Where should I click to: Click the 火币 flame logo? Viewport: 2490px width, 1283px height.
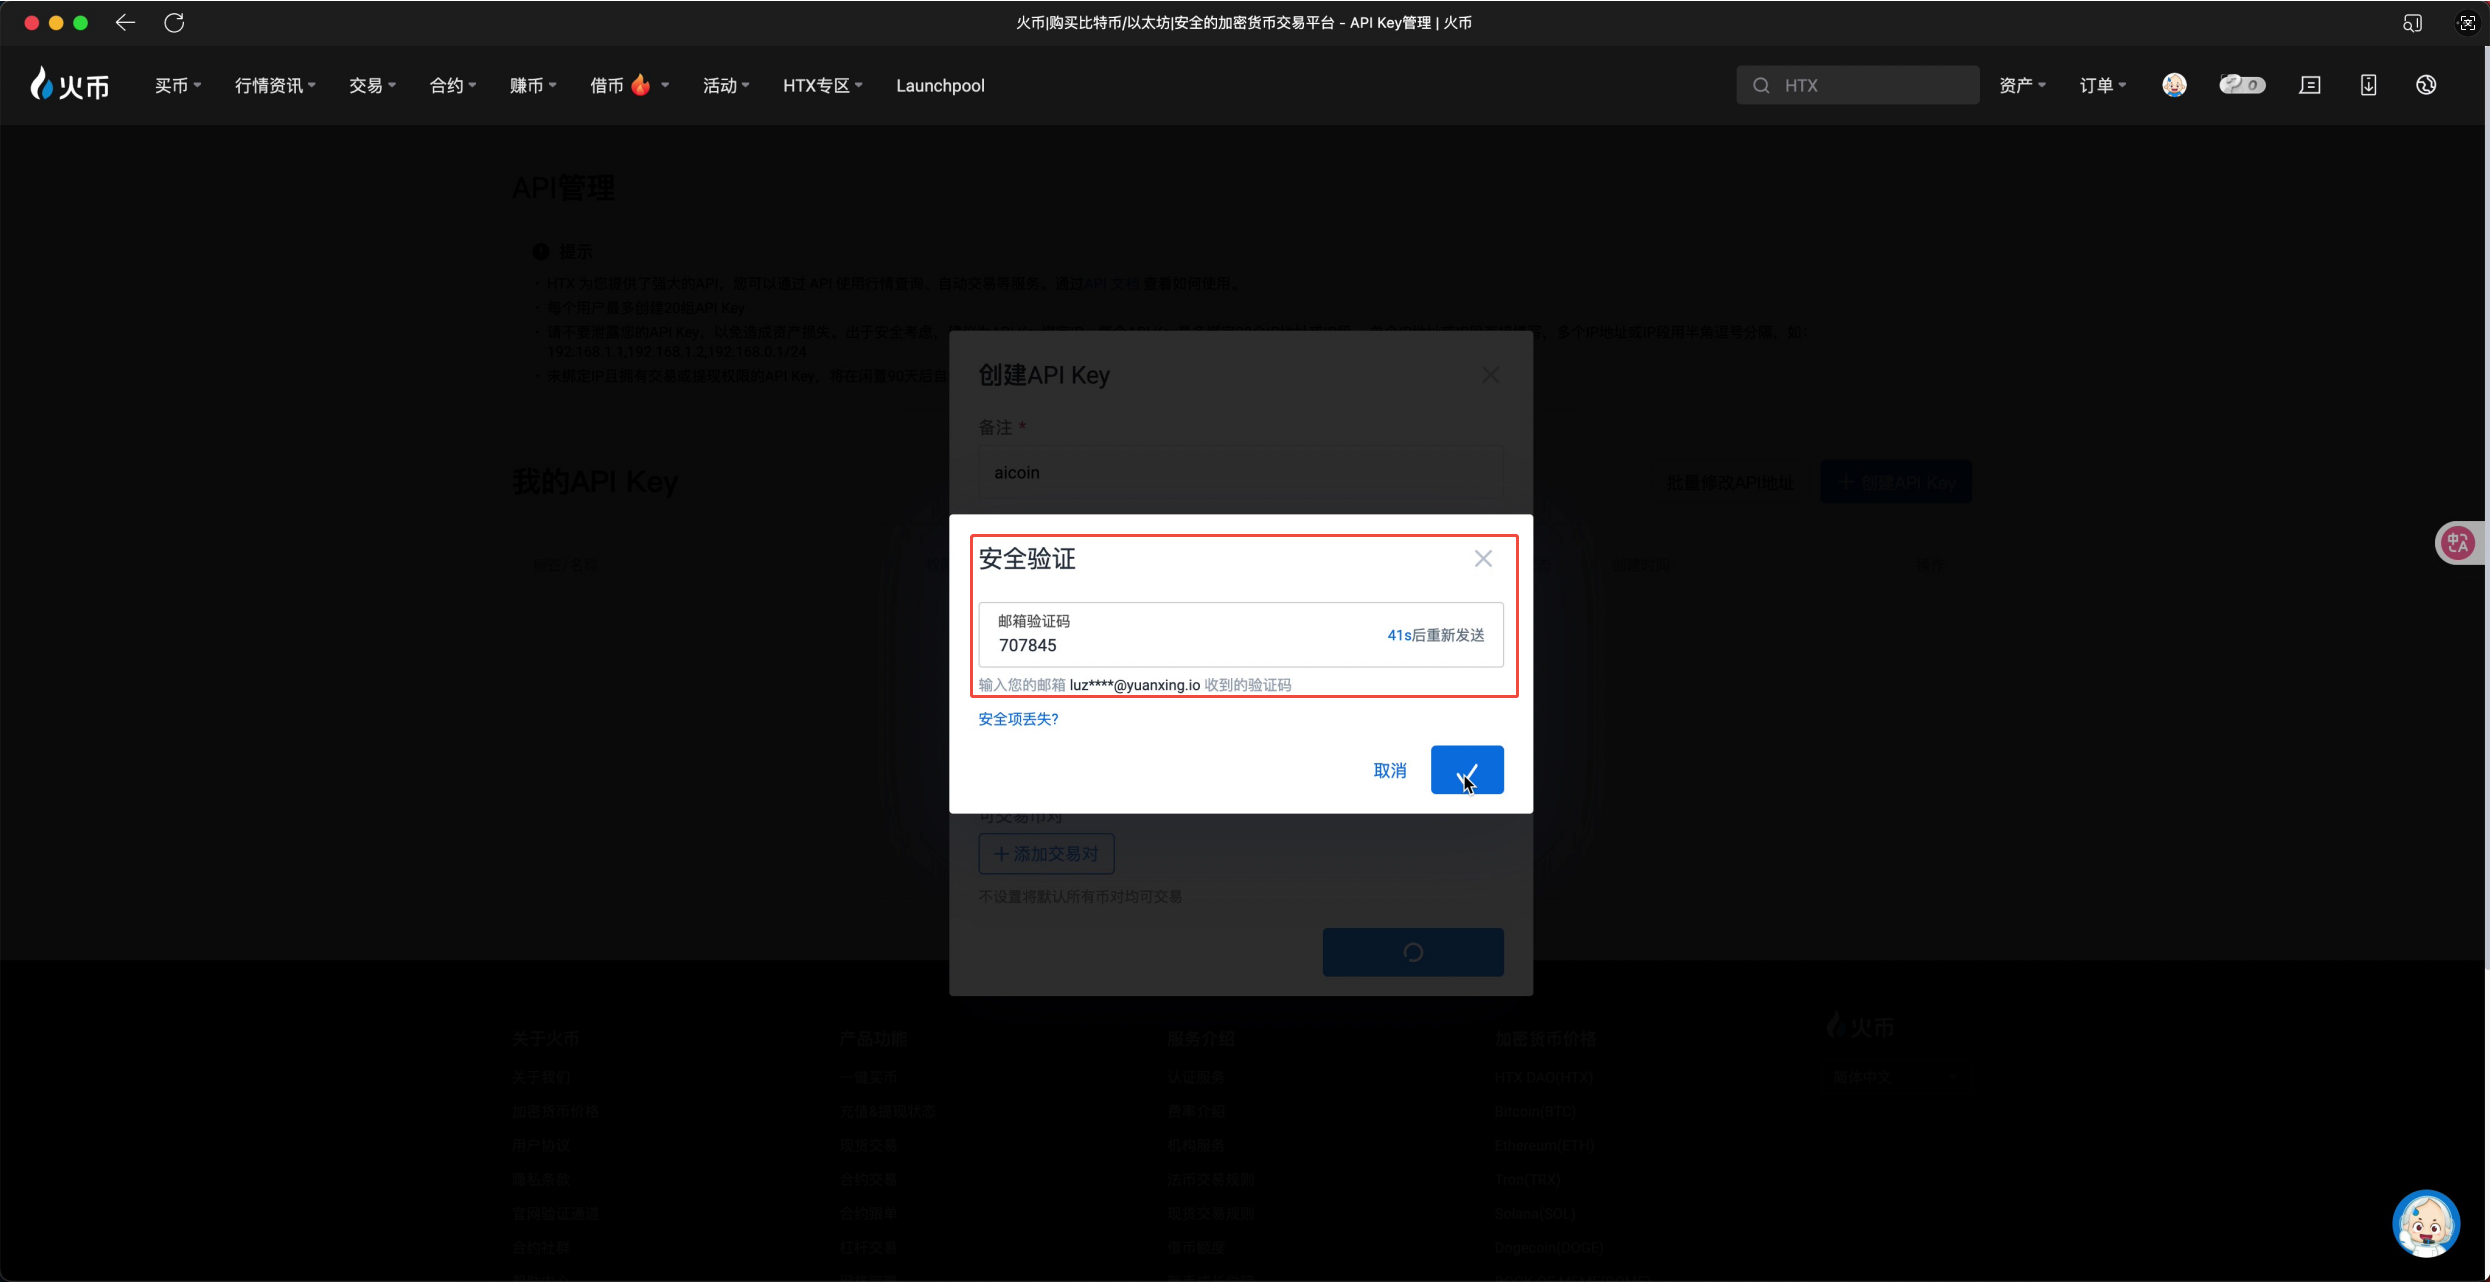69,85
